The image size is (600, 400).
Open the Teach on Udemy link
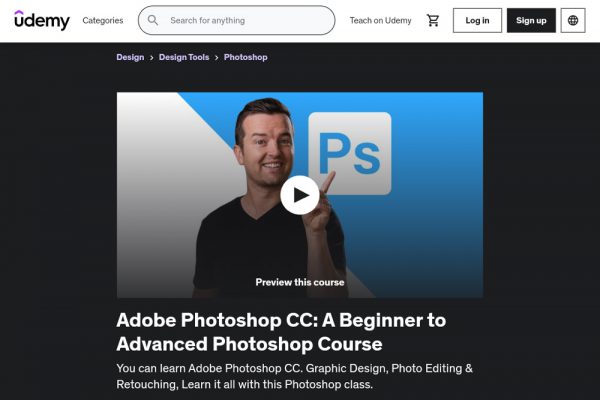tap(380, 21)
